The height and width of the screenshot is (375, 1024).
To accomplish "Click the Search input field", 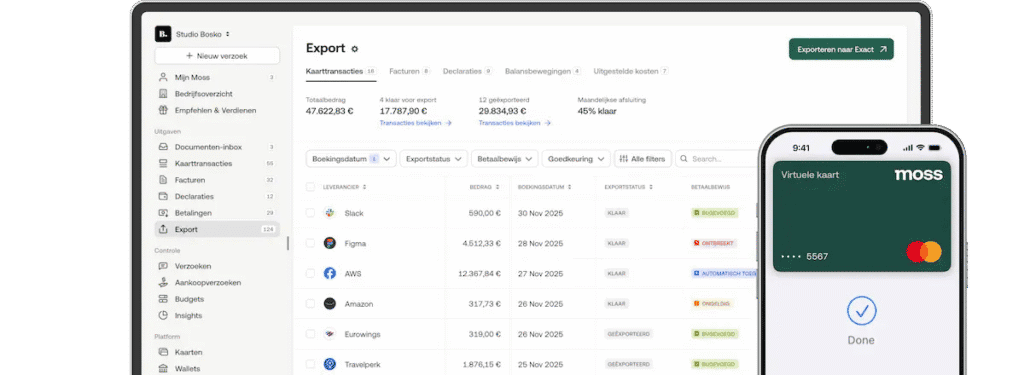I will 717,159.
